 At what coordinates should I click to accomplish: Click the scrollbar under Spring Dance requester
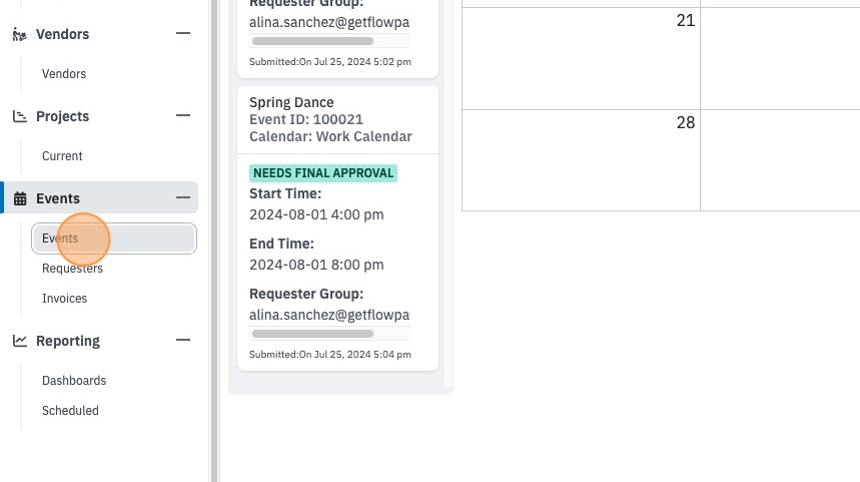pos(313,334)
